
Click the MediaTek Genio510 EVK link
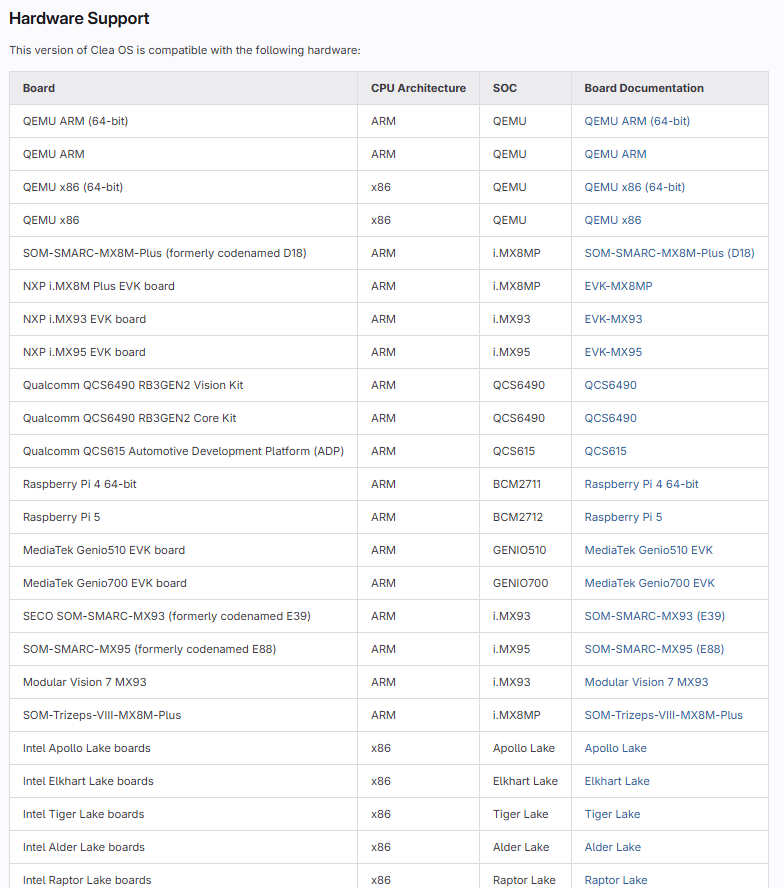(648, 550)
